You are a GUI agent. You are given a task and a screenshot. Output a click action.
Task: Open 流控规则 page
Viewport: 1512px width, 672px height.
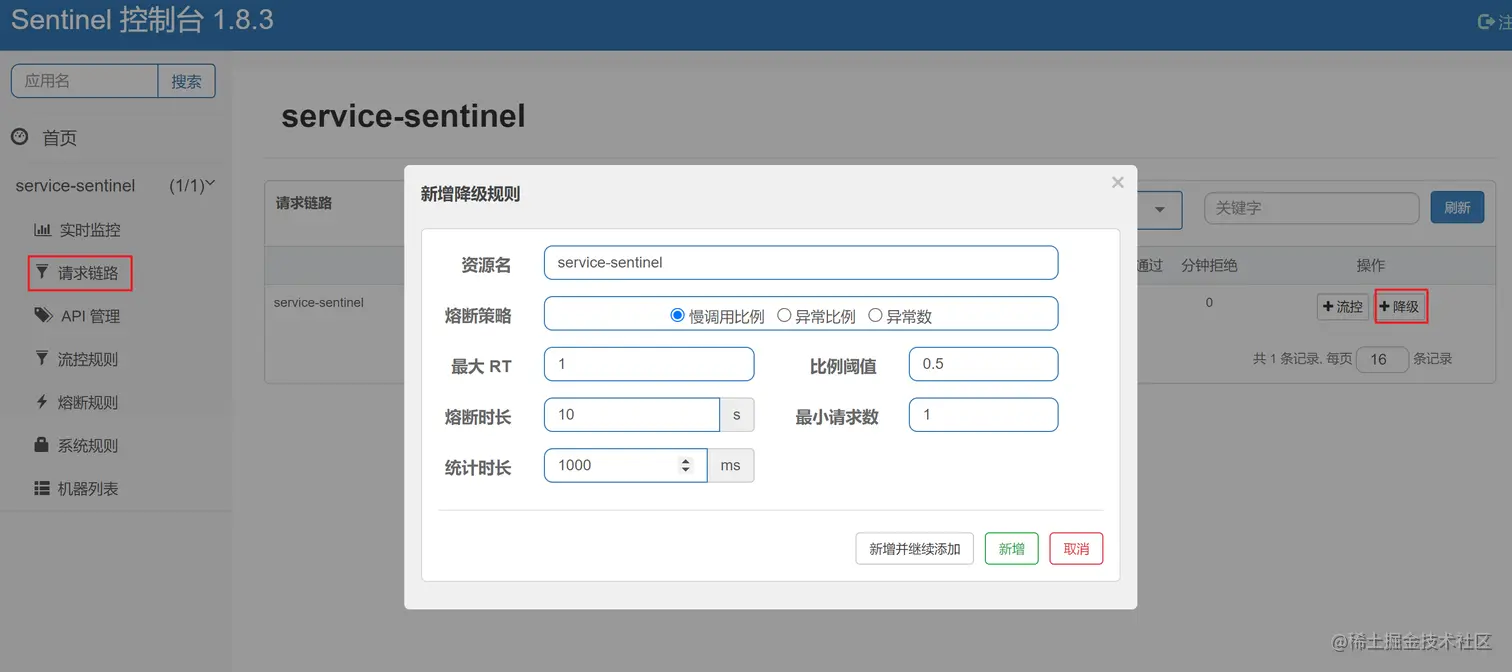pyautogui.click(x=88, y=359)
